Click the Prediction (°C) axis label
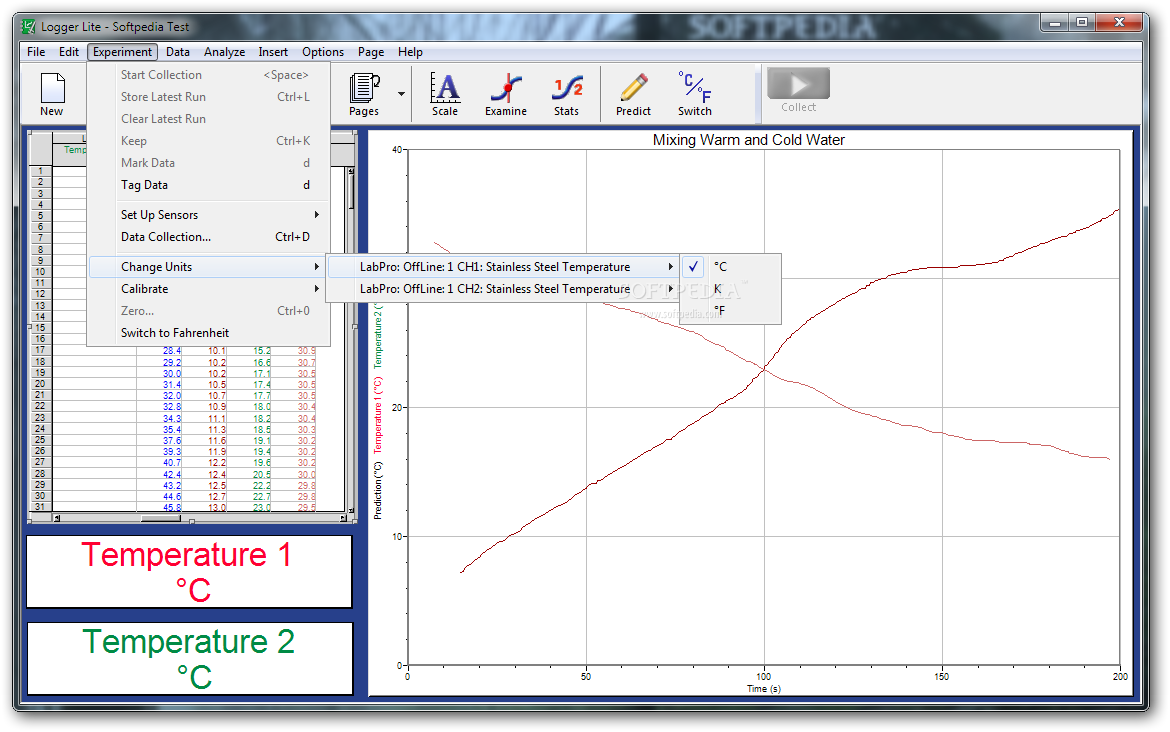1170x732 pixels. 378,490
